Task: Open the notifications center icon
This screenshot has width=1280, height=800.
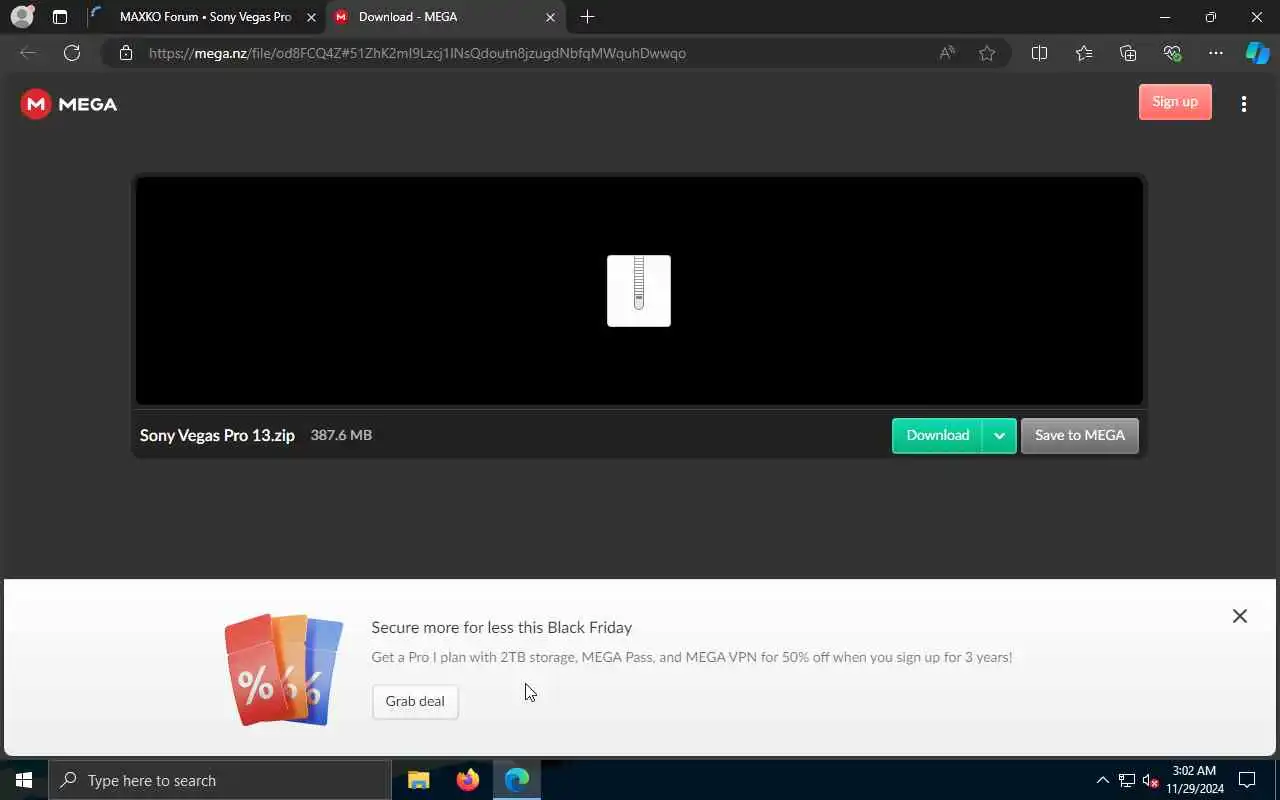Action: (x=1247, y=780)
